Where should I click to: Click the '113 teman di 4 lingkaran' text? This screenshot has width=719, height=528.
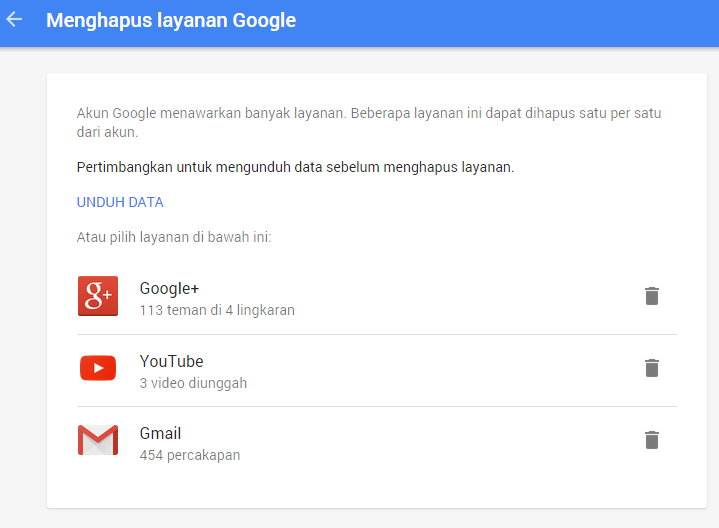(217, 311)
